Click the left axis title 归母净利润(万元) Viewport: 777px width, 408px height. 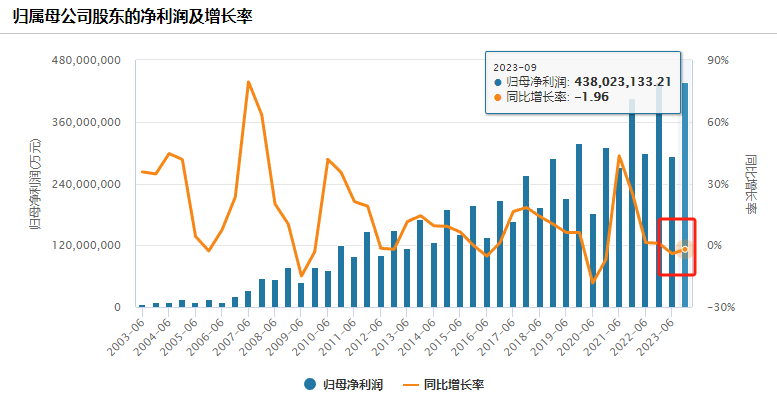(35, 184)
